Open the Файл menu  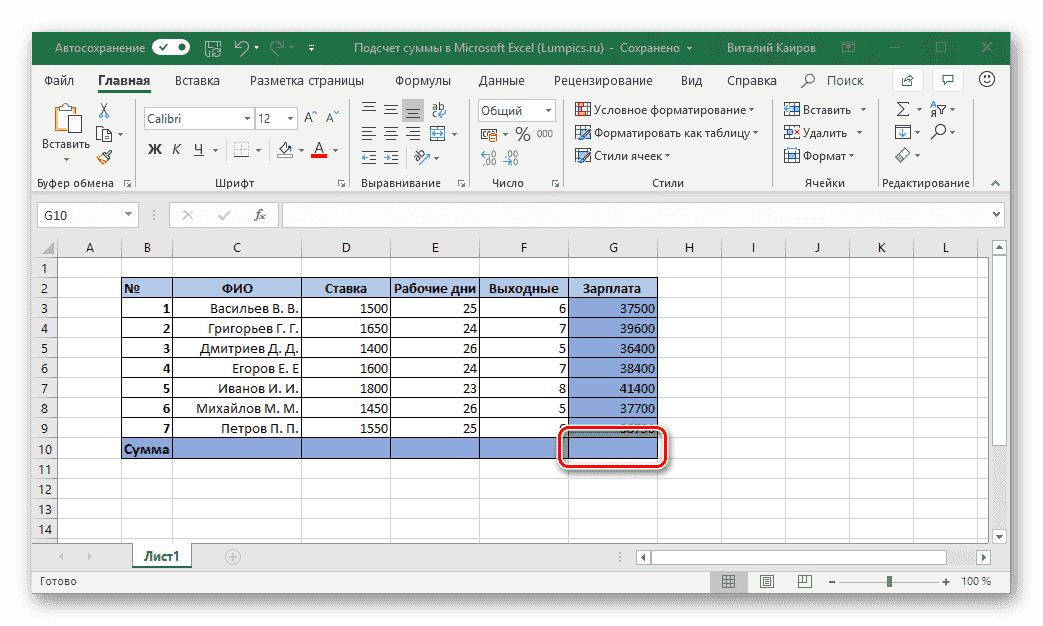pyautogui.click(x=59, y=80)
